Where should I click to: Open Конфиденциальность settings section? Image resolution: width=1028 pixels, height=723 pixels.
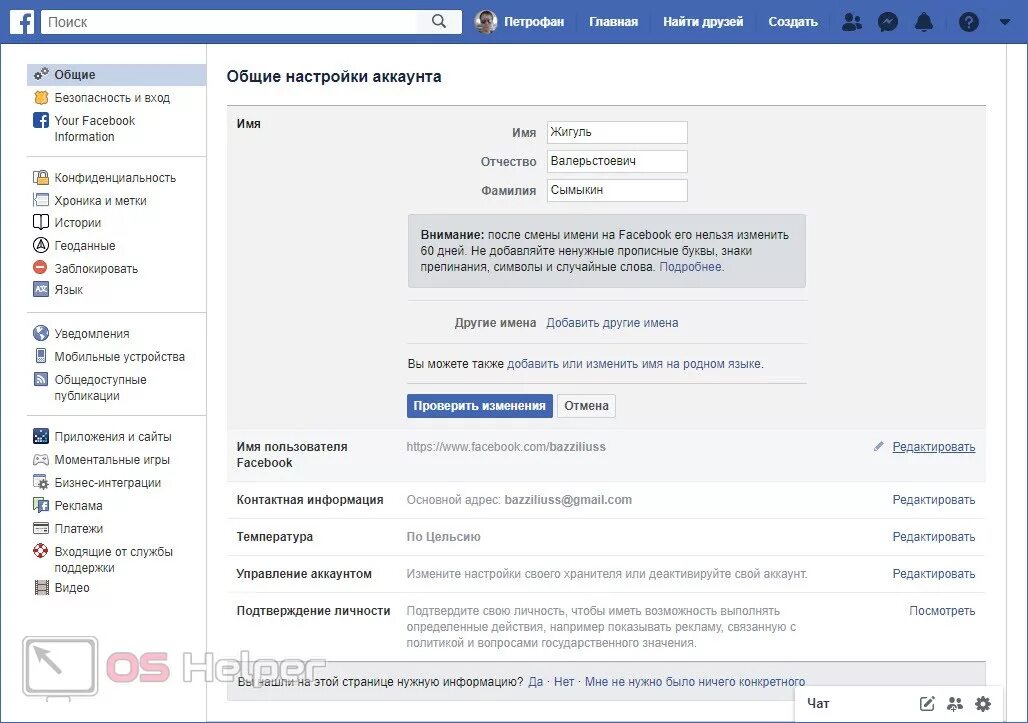click(117, 178)
